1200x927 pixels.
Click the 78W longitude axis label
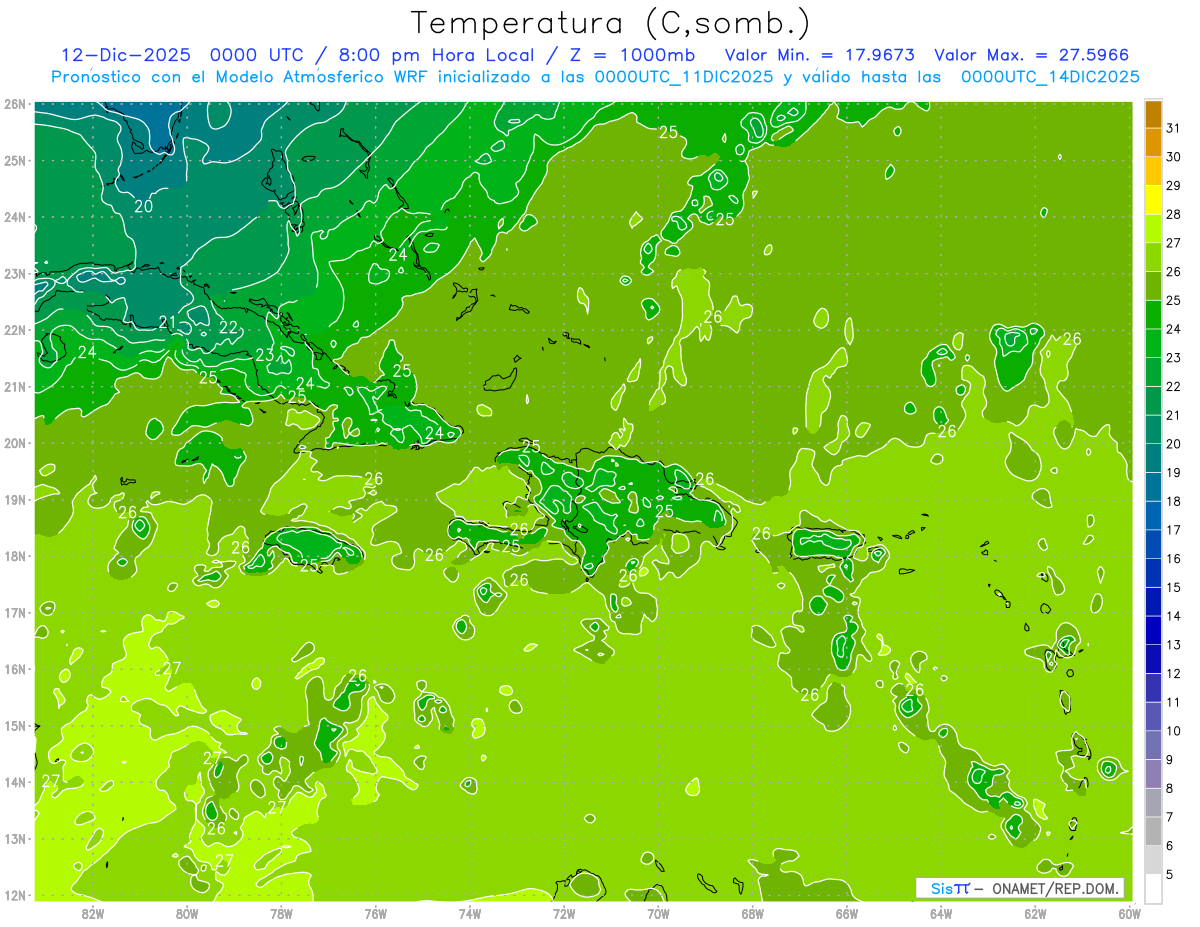281,913
